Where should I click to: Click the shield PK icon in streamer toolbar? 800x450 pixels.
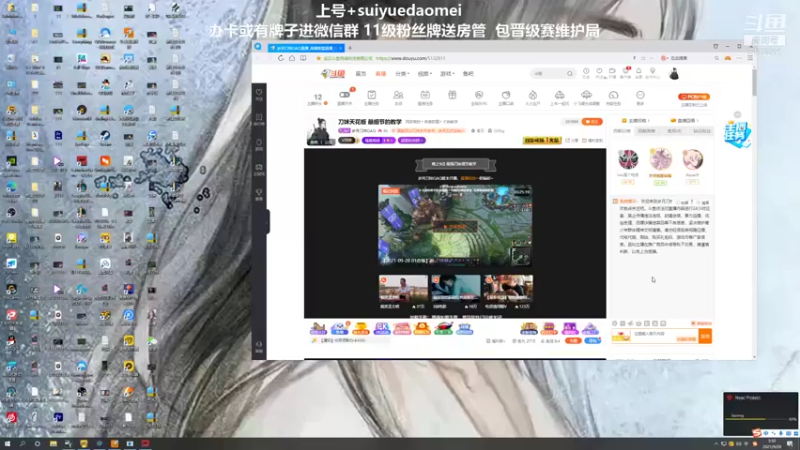[479, 97]
